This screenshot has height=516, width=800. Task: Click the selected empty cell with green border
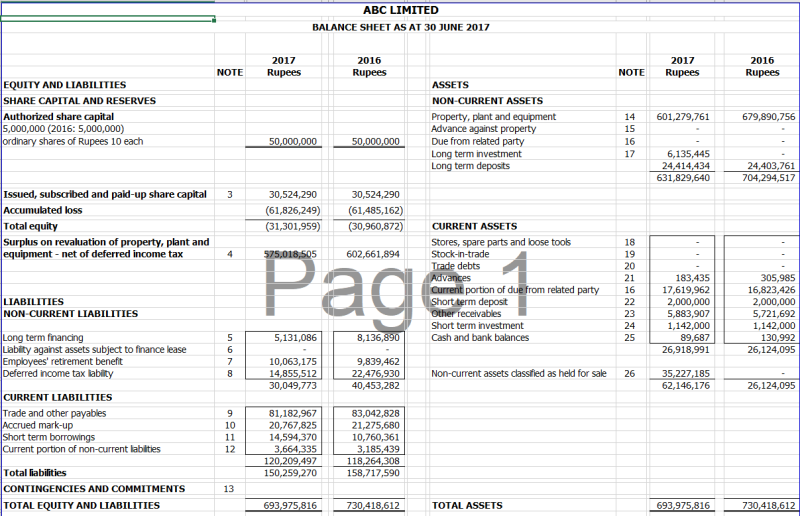tap(108, 19)
